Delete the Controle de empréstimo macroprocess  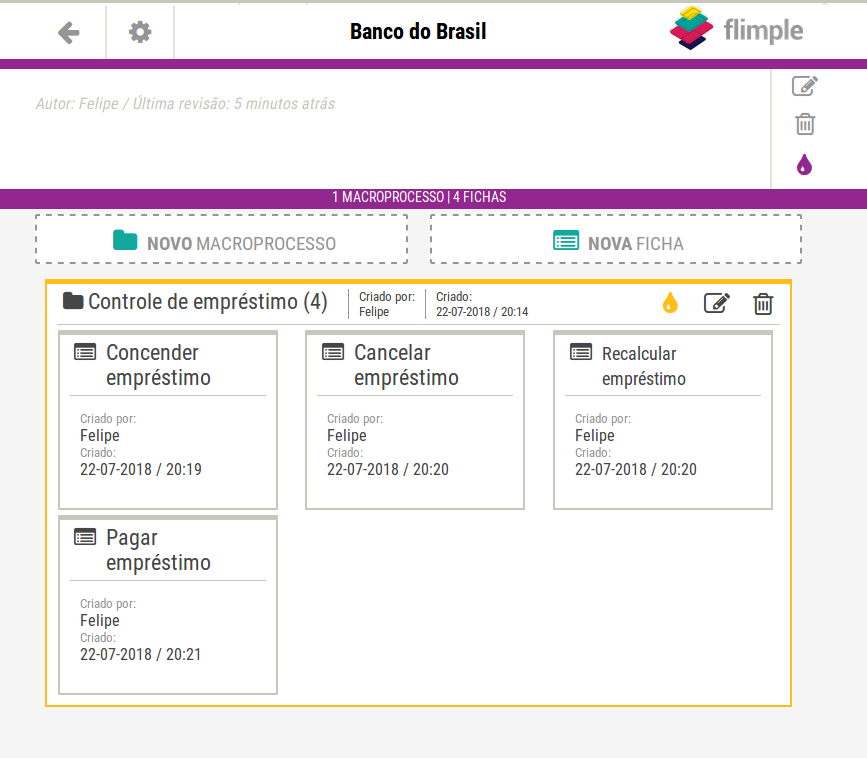point(763,304)
